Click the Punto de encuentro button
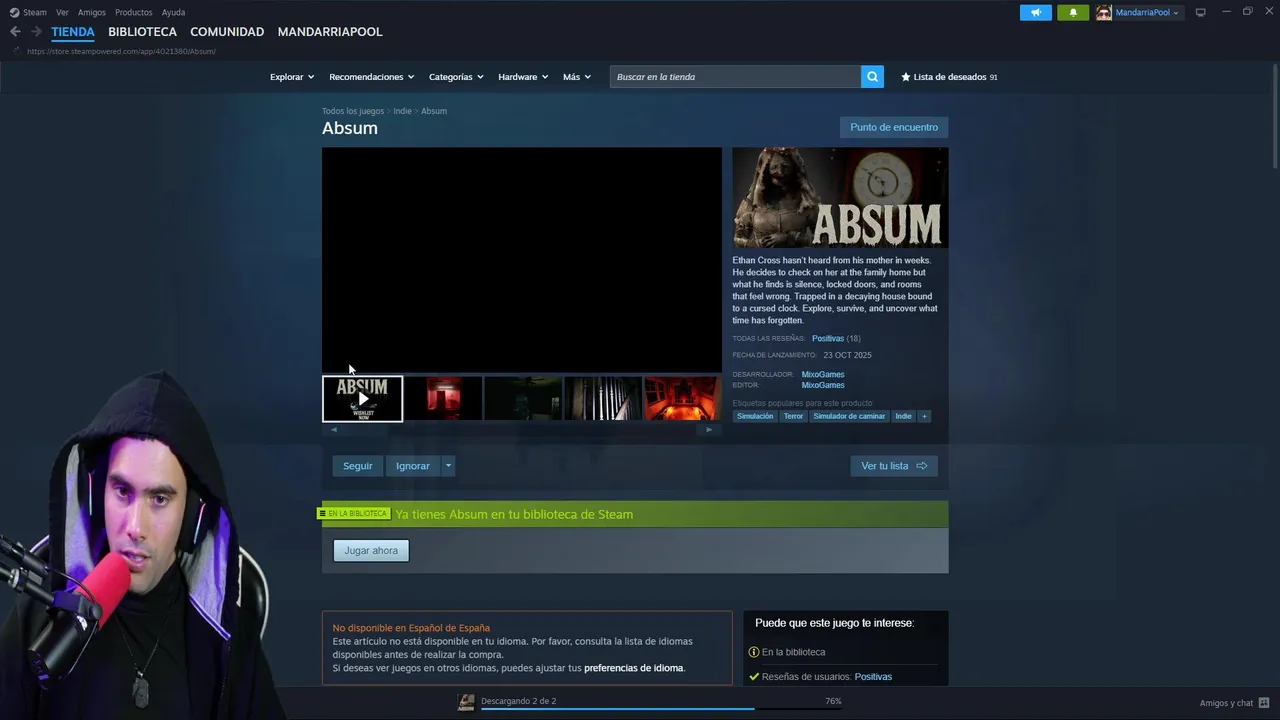1280x720 pixels. tap(894, 127)
